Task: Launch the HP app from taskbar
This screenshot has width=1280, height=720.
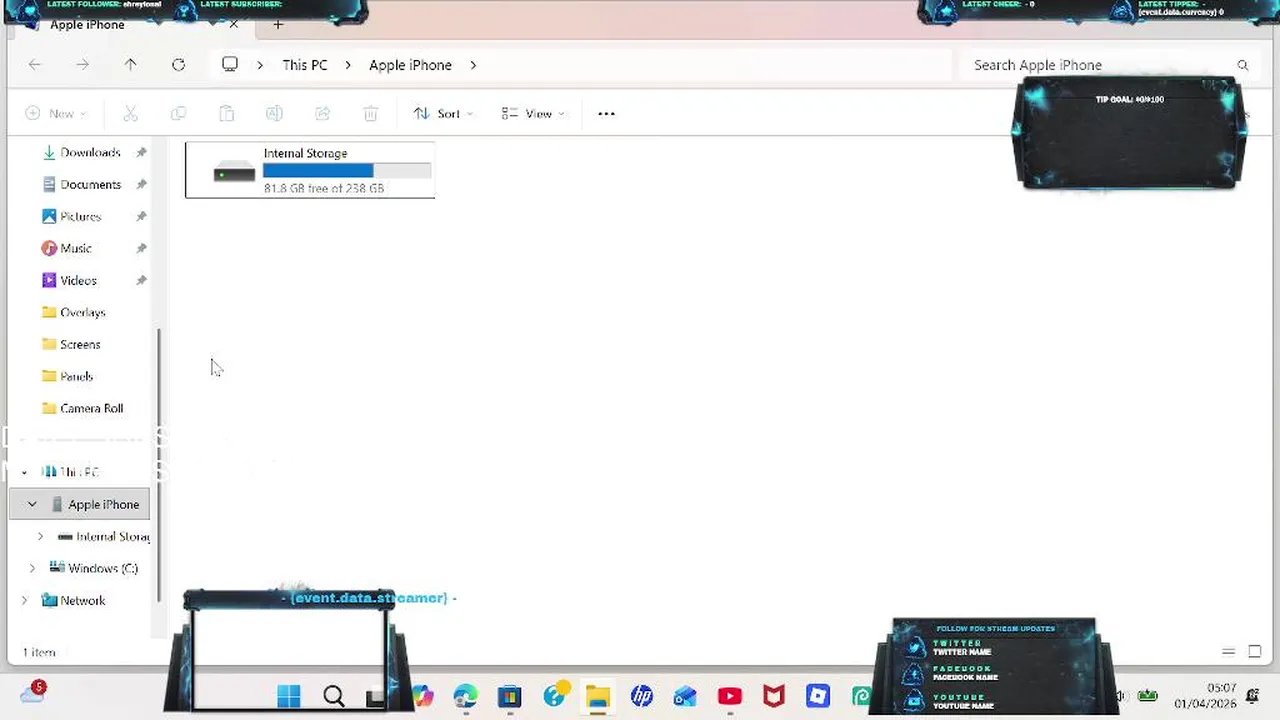Action: pyautogui.click(x=642, y=696)
